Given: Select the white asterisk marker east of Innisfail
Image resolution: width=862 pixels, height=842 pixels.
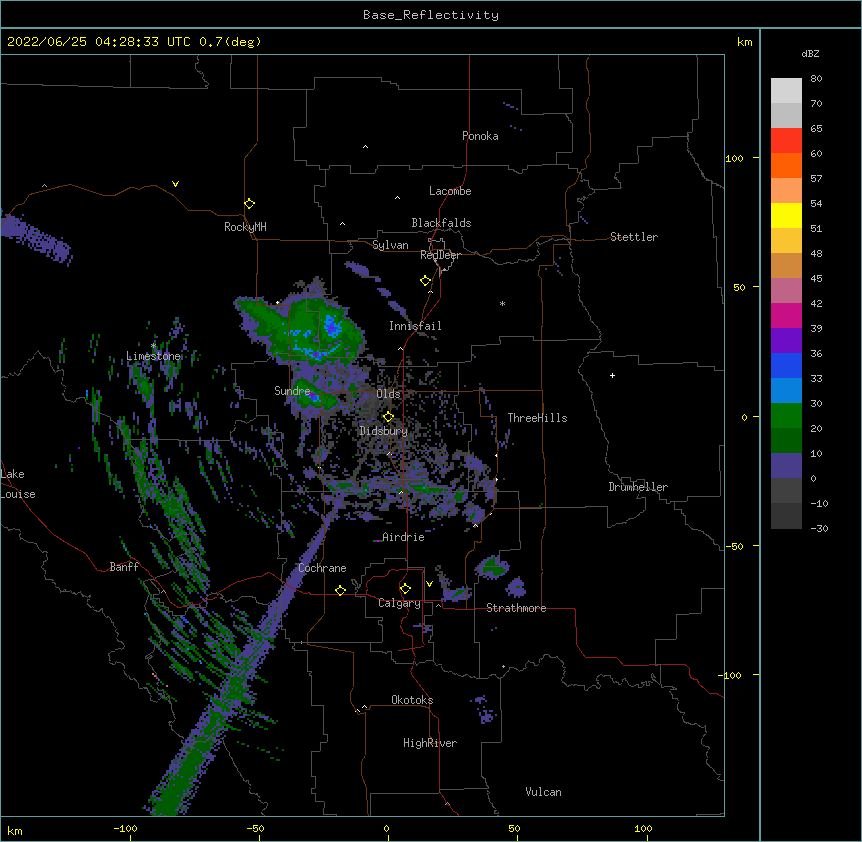Looking at the screenshot, I should coord(502,303).
